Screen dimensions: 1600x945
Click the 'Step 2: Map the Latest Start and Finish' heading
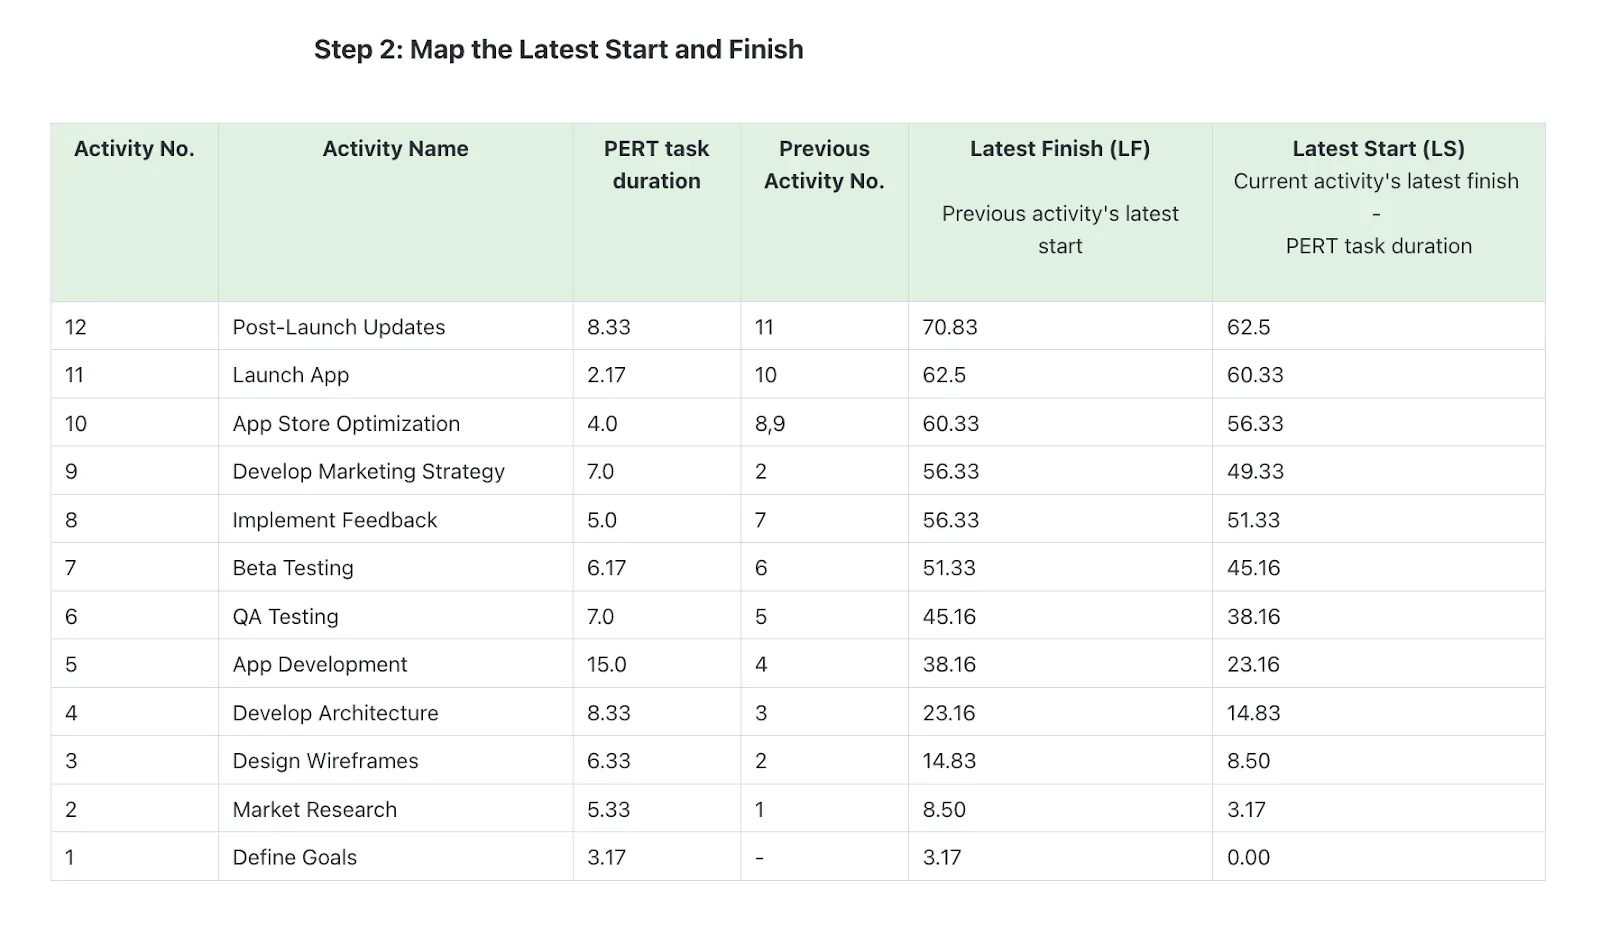[558, 49]
